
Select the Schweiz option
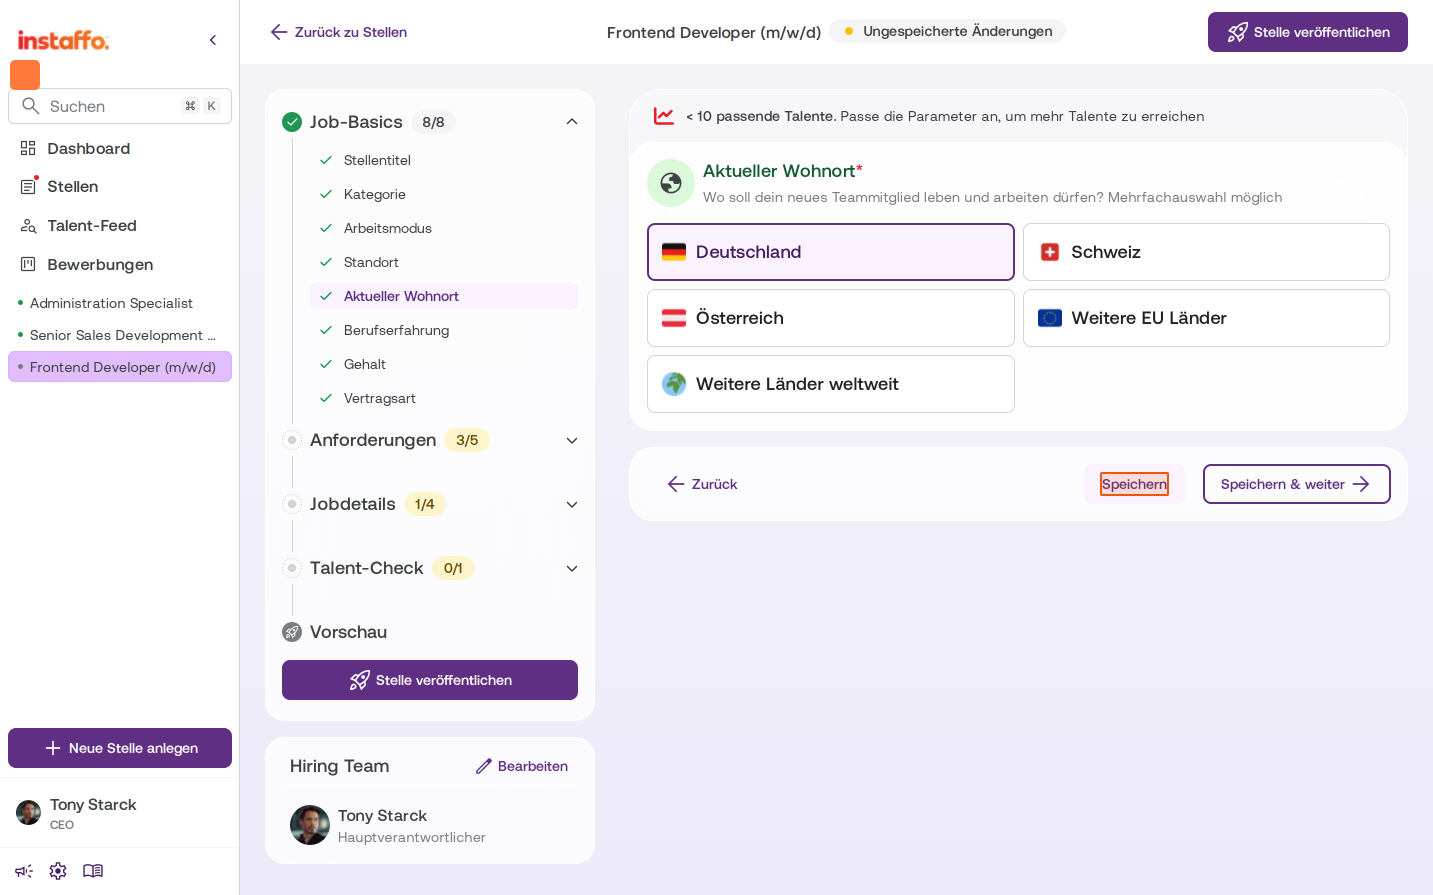pos(1206,252)
